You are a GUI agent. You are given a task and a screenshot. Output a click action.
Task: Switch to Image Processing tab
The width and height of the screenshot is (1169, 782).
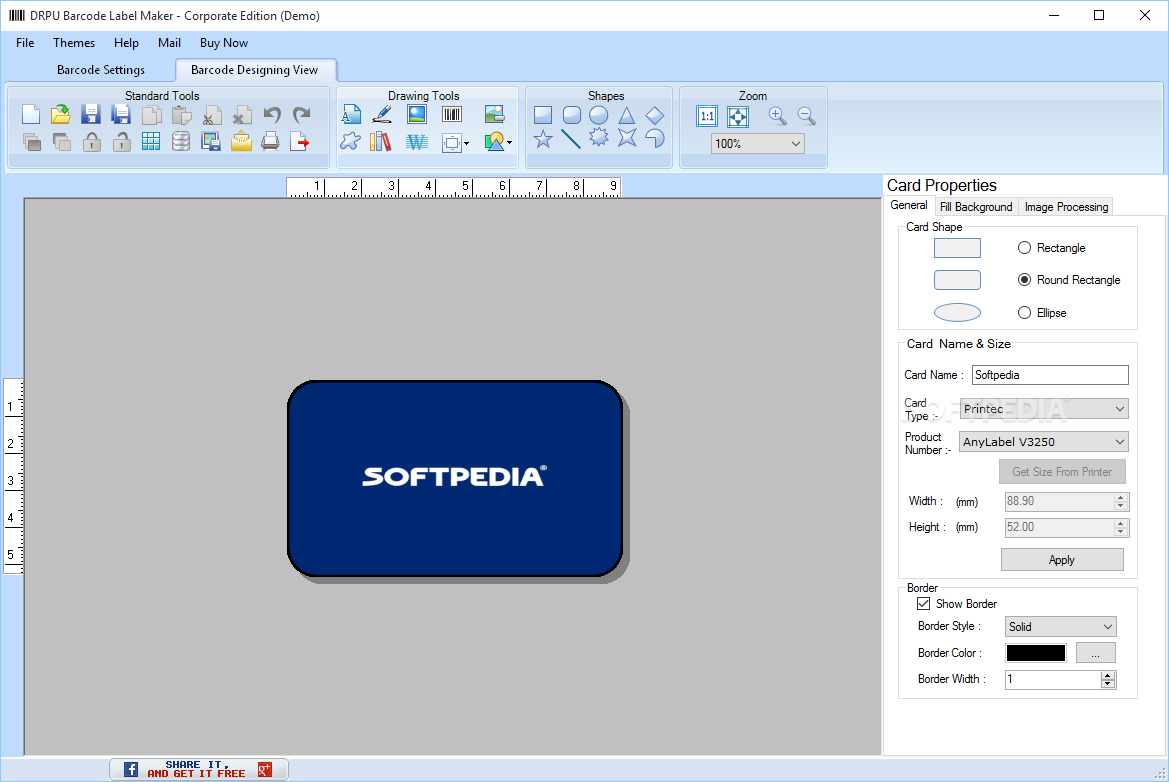1066,207
